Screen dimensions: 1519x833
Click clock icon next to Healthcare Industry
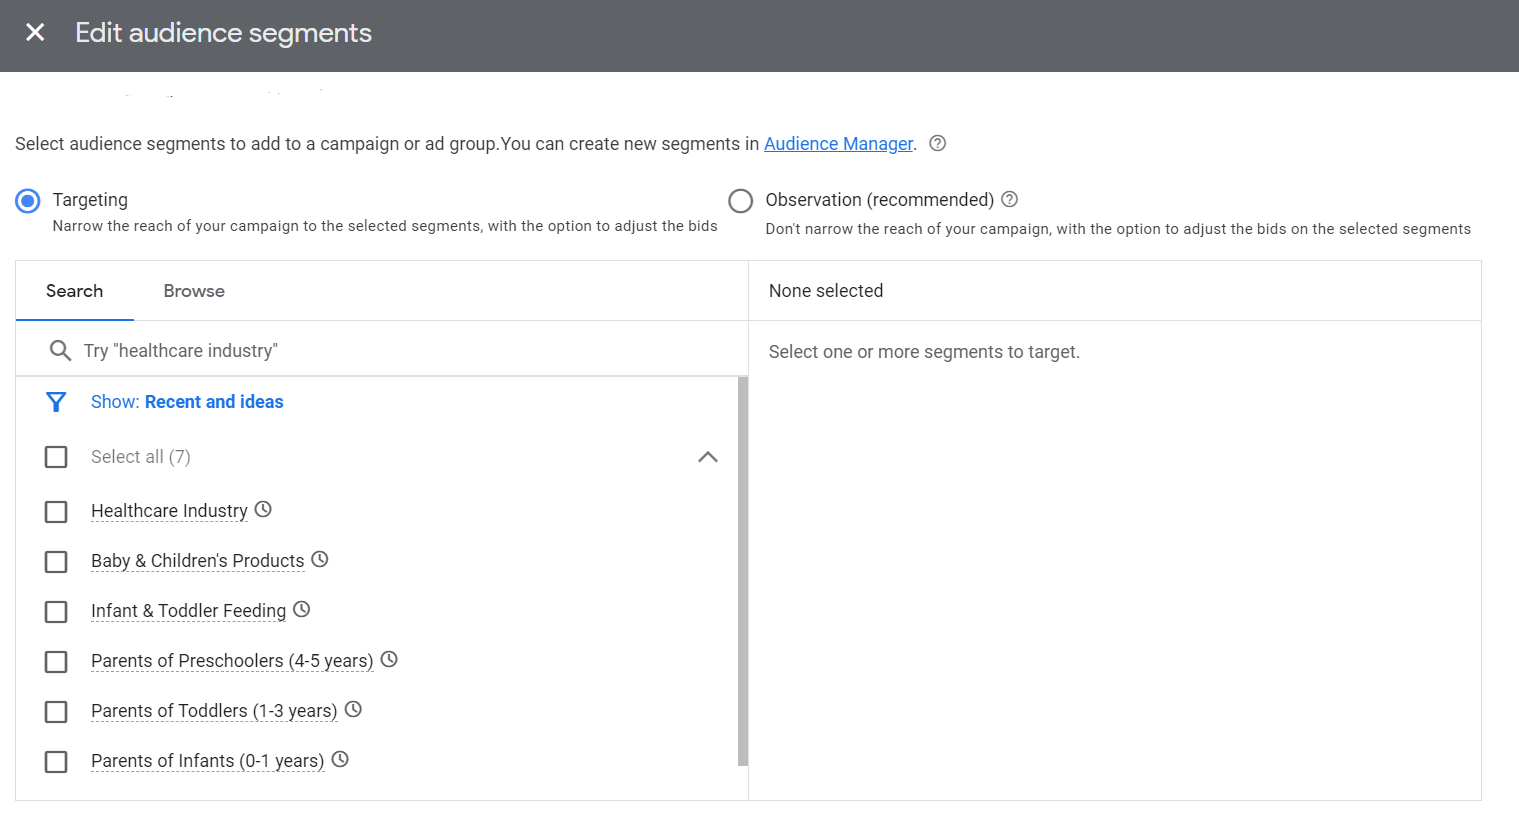(263, 509)
